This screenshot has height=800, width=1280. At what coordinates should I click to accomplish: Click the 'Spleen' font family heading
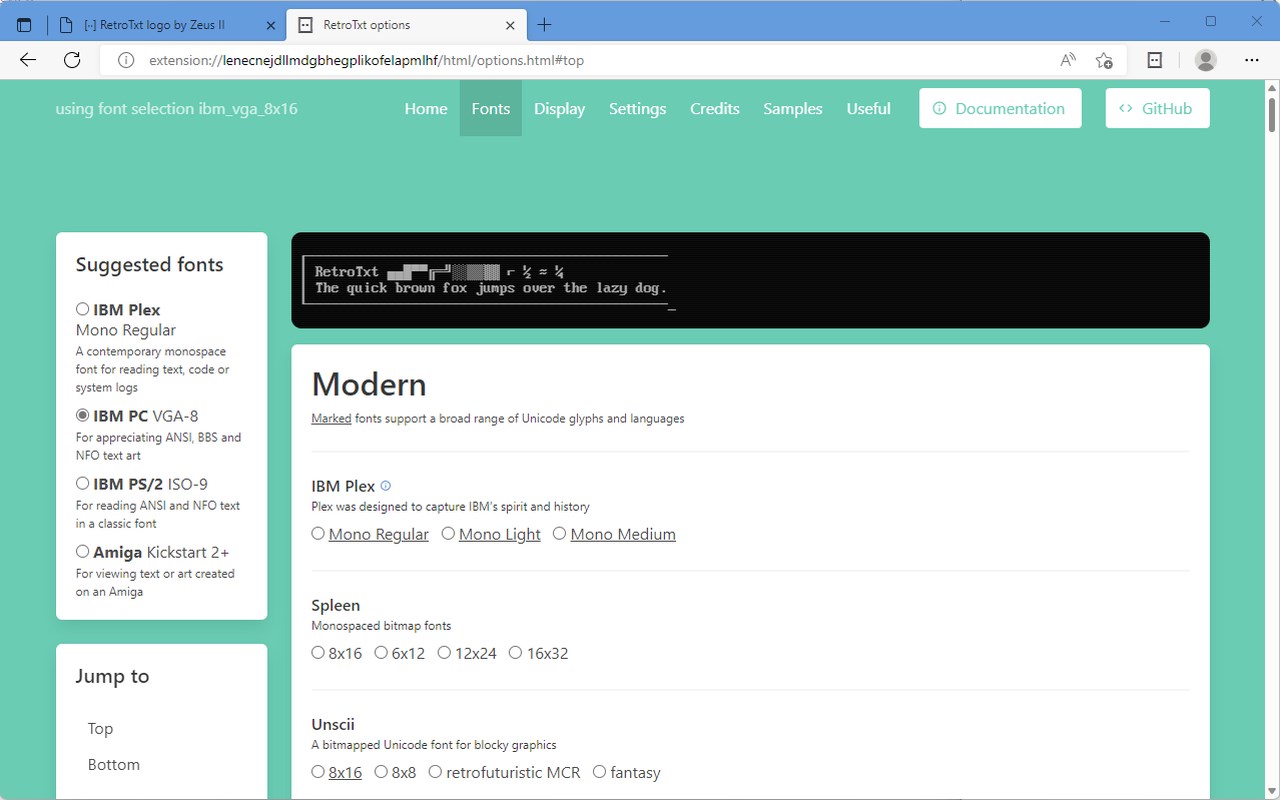(335, 605)
